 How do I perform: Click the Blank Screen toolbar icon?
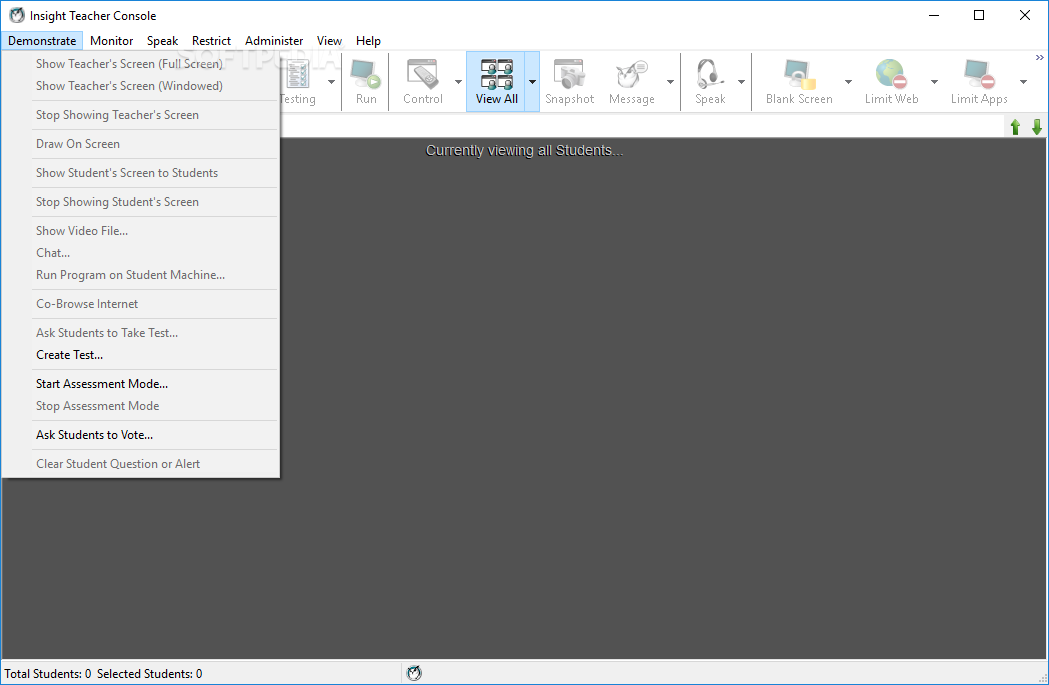(x=799, y=74)
